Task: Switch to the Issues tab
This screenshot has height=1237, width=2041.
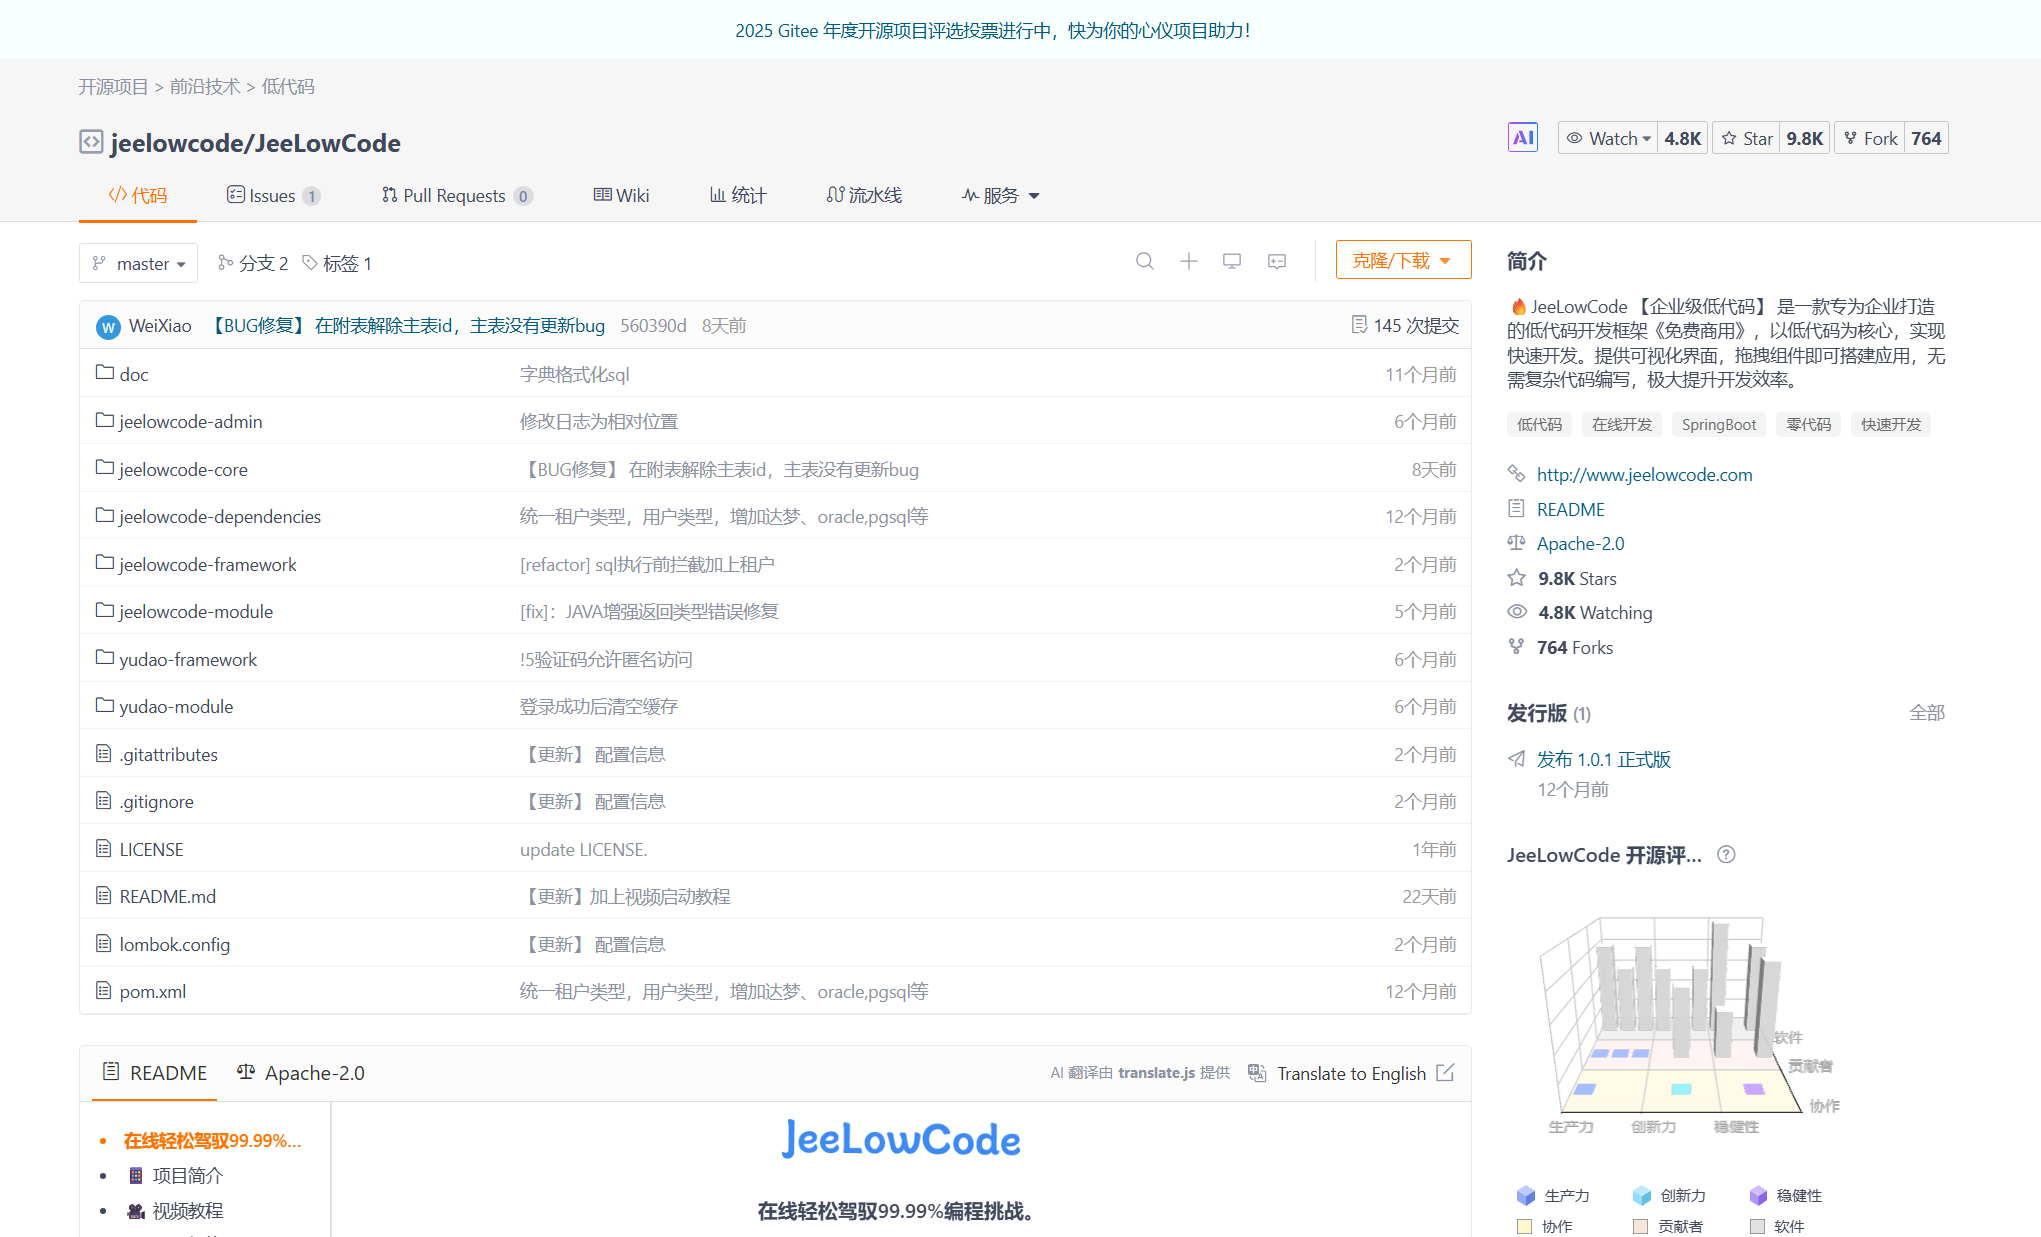Action: [271, 195]
